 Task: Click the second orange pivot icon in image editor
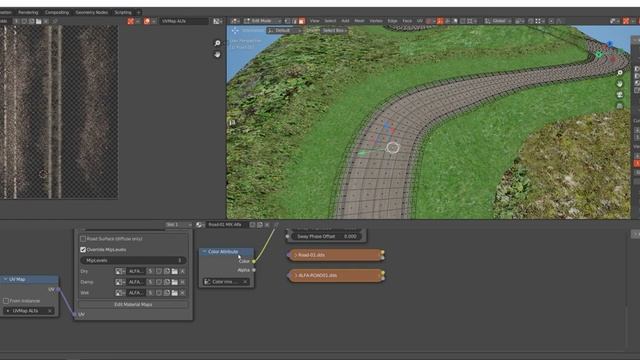click(x=147, y=21)
